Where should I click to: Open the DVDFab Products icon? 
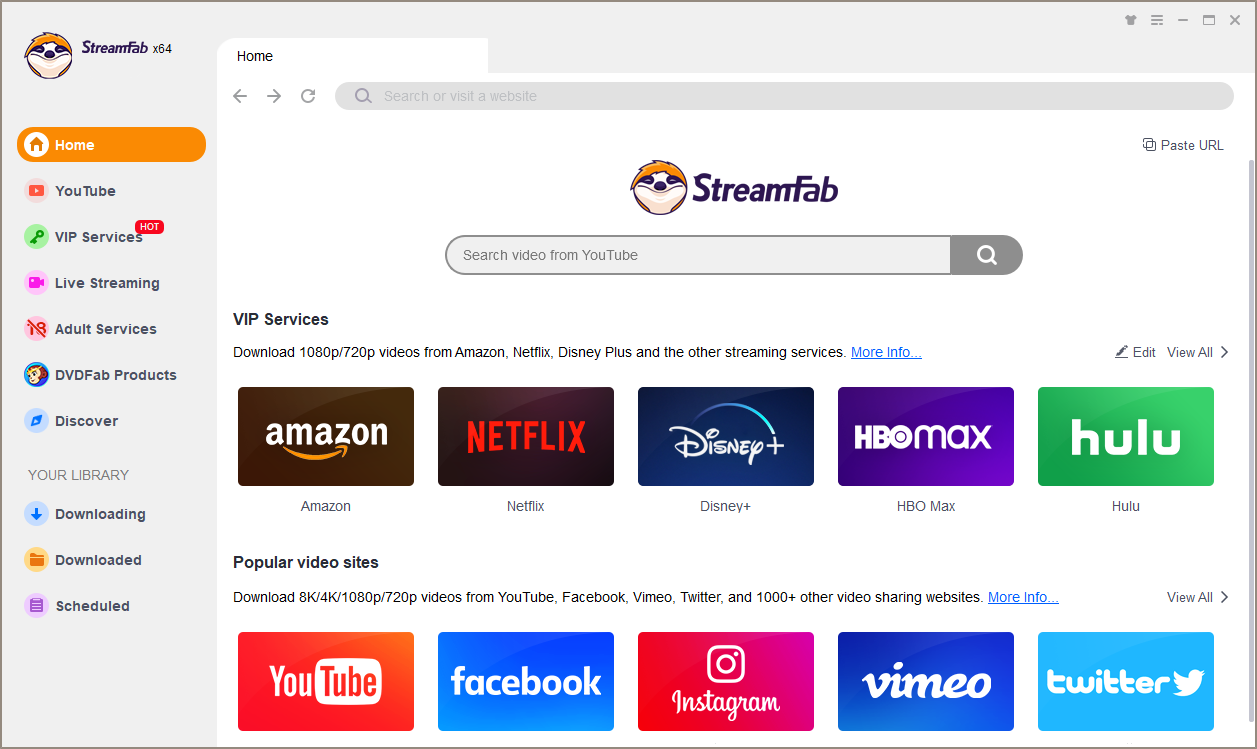click(x=36, y=375)
